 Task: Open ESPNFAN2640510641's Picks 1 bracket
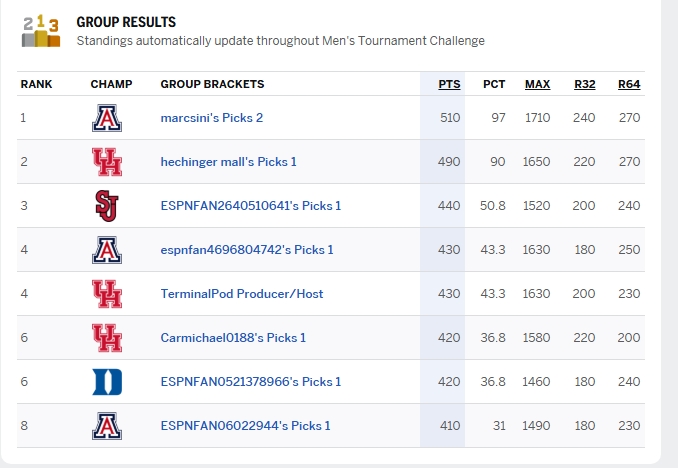coord(250,206)
